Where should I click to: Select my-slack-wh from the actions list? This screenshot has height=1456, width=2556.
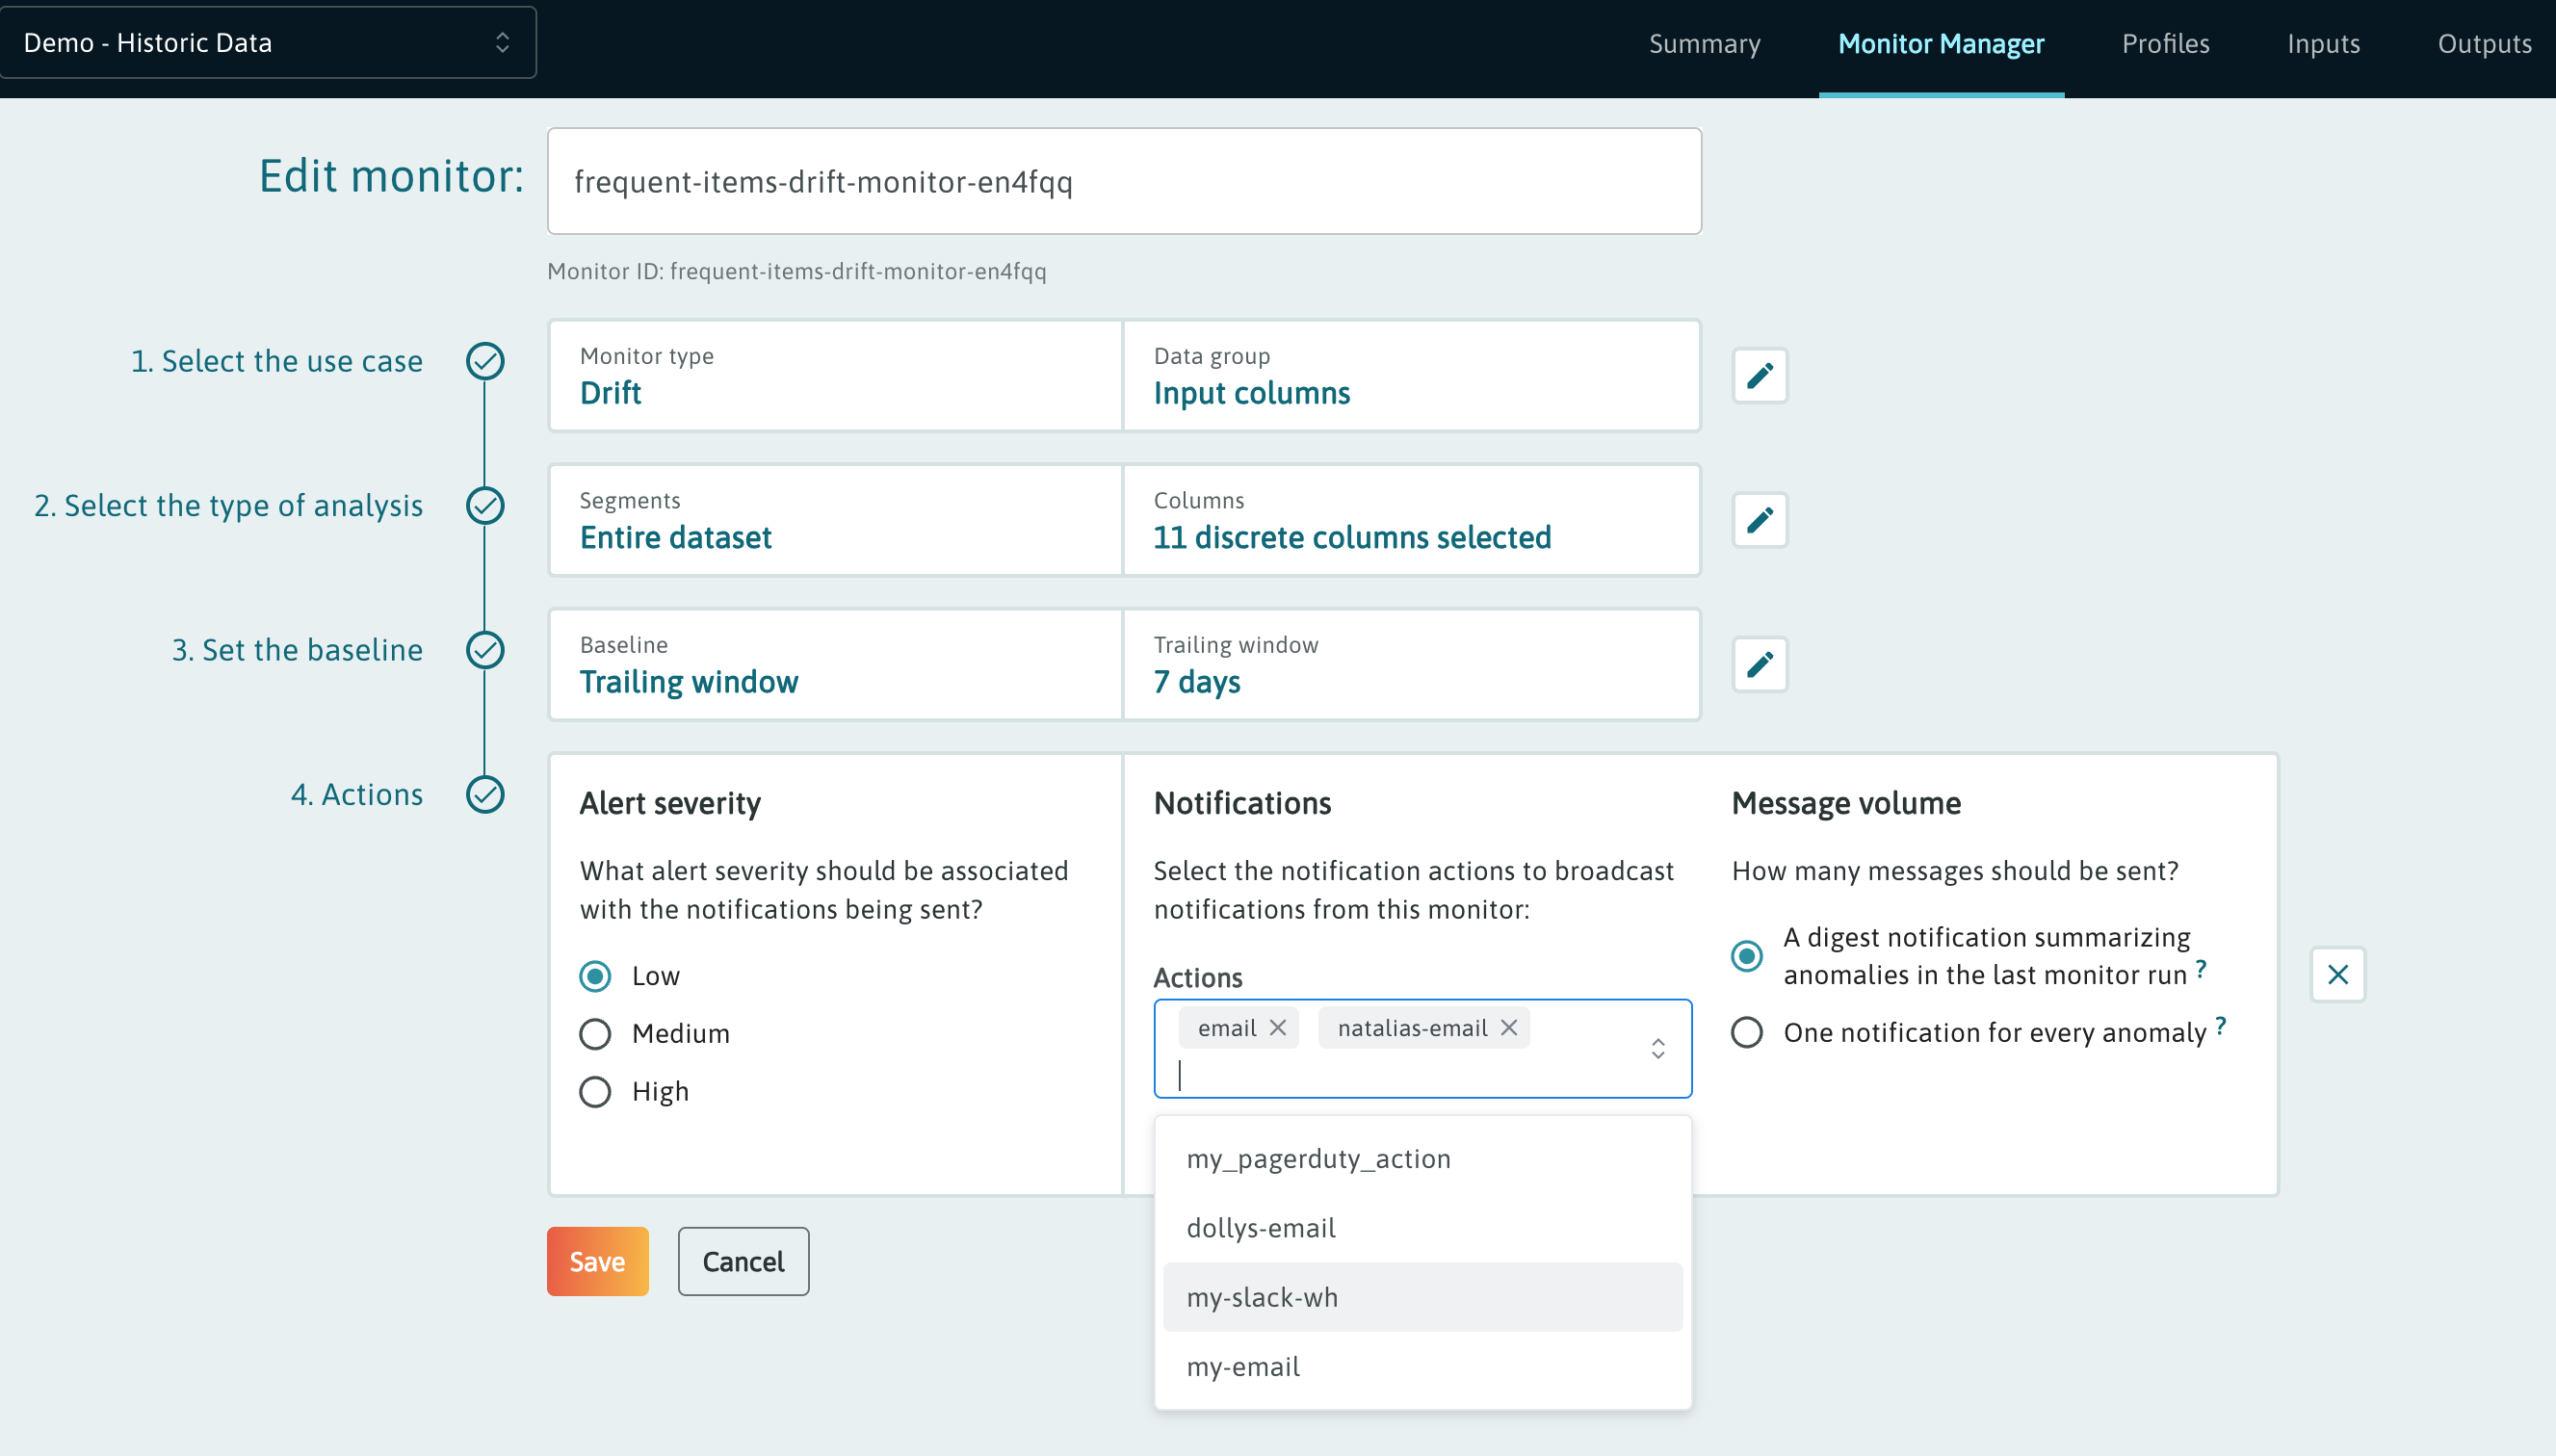click(1262, 1296)
